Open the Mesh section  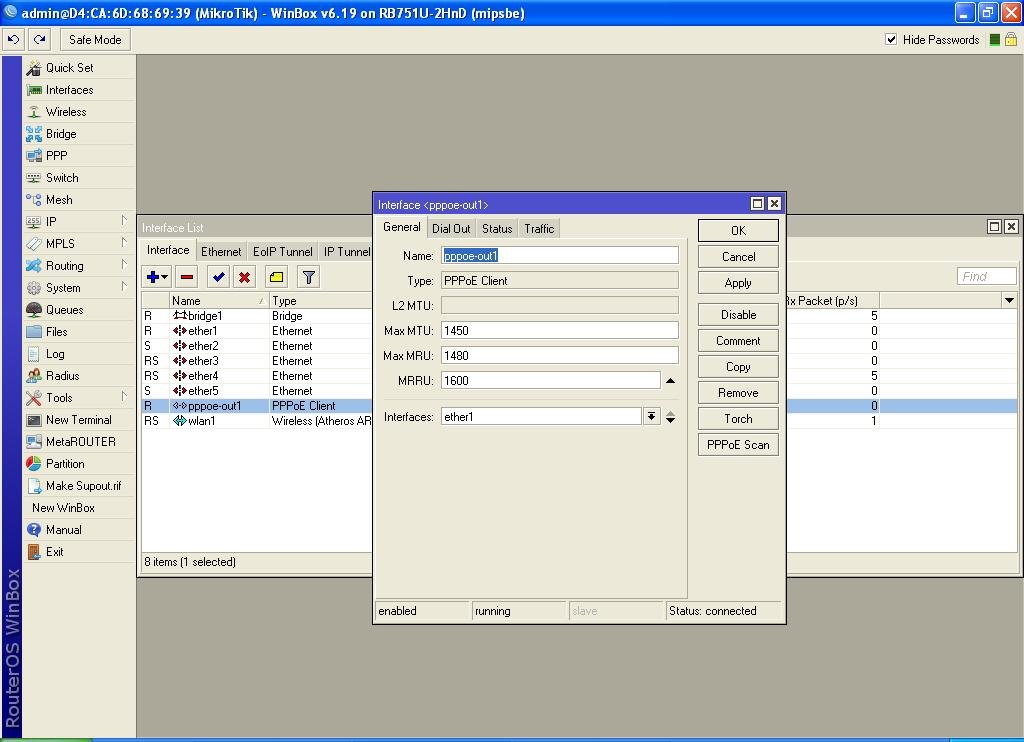[x=79, y=200]
